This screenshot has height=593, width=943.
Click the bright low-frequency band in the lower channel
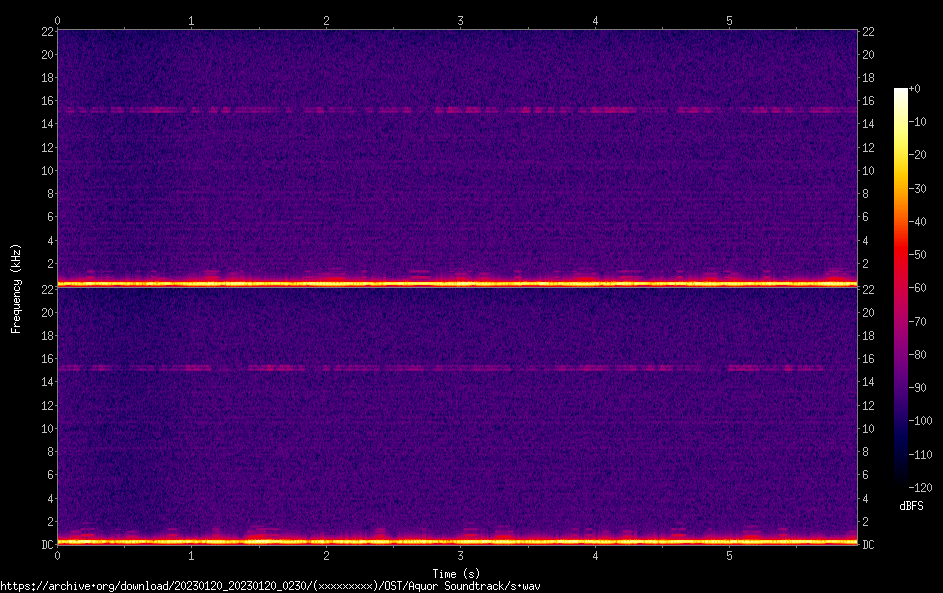(x=456, y=541)
